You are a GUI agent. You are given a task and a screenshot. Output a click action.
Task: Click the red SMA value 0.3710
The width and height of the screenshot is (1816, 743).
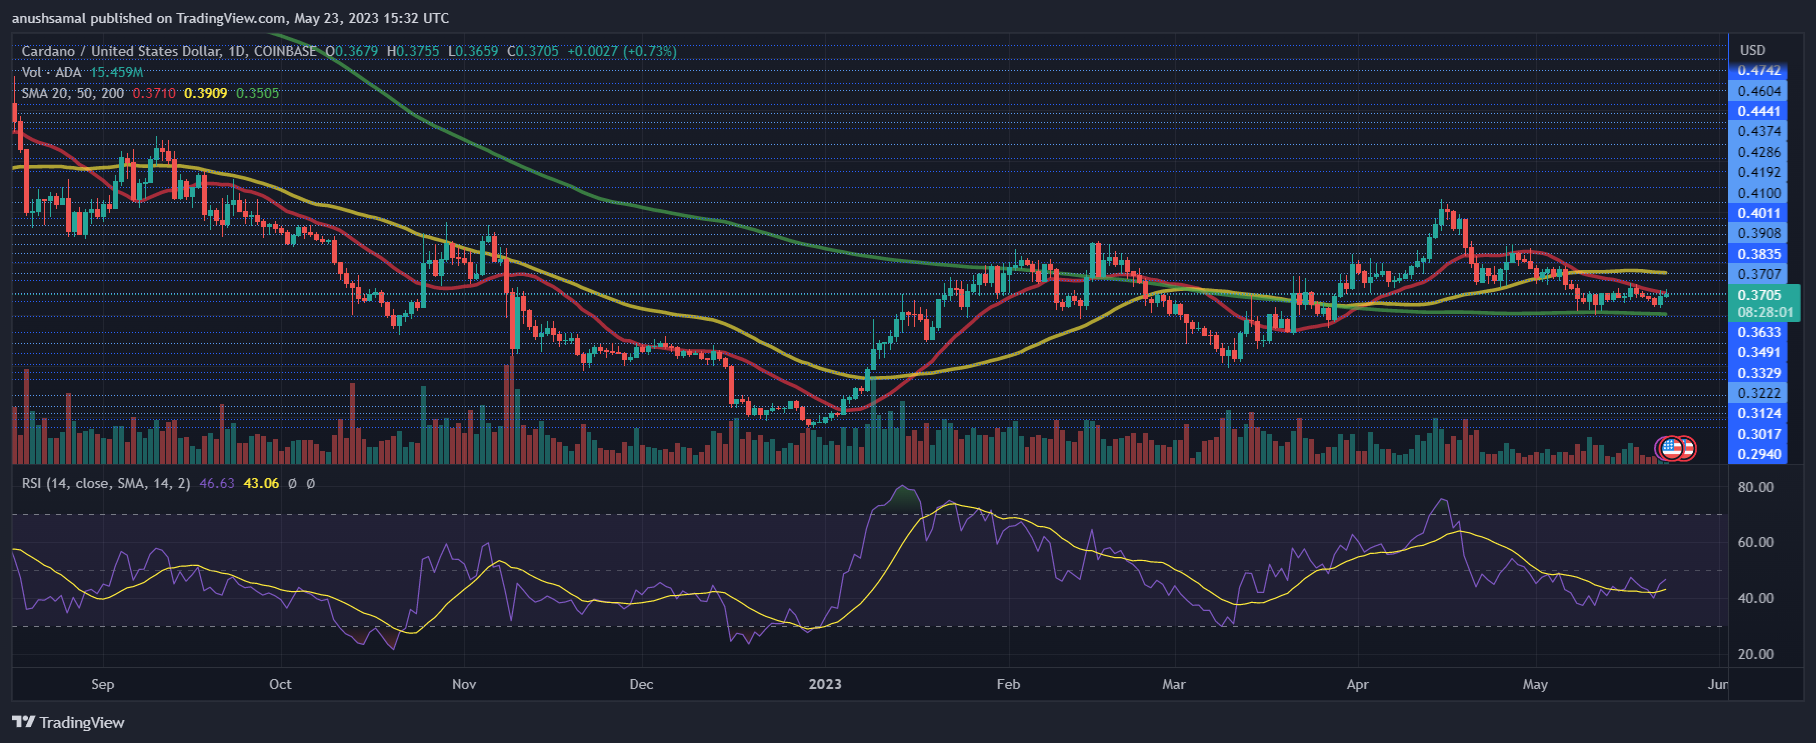pyautogui.click(x=154, y=93)
